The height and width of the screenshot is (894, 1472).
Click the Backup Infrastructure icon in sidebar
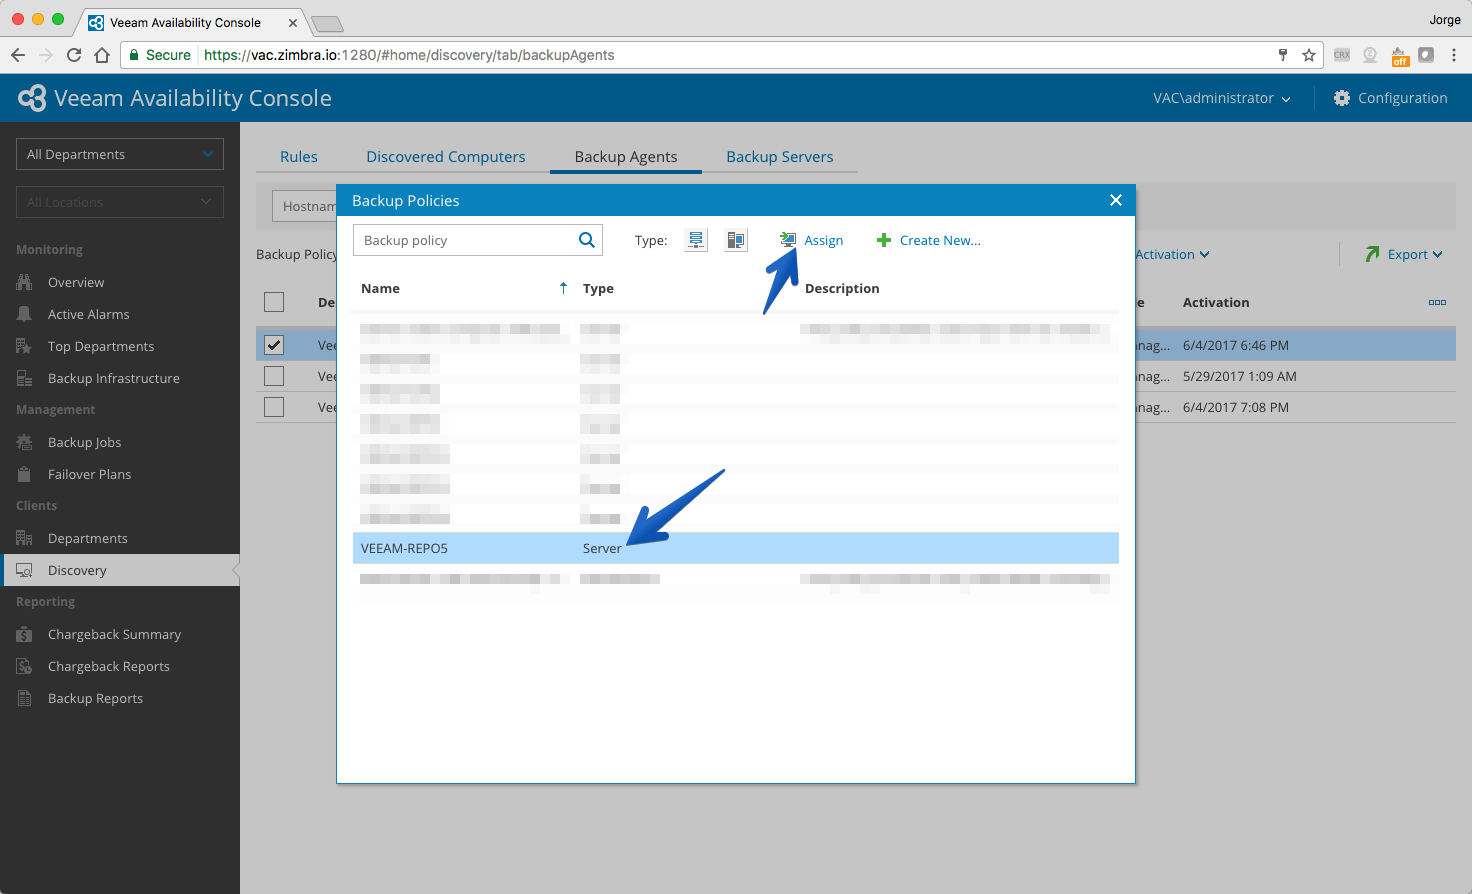[x=25, y=378]
